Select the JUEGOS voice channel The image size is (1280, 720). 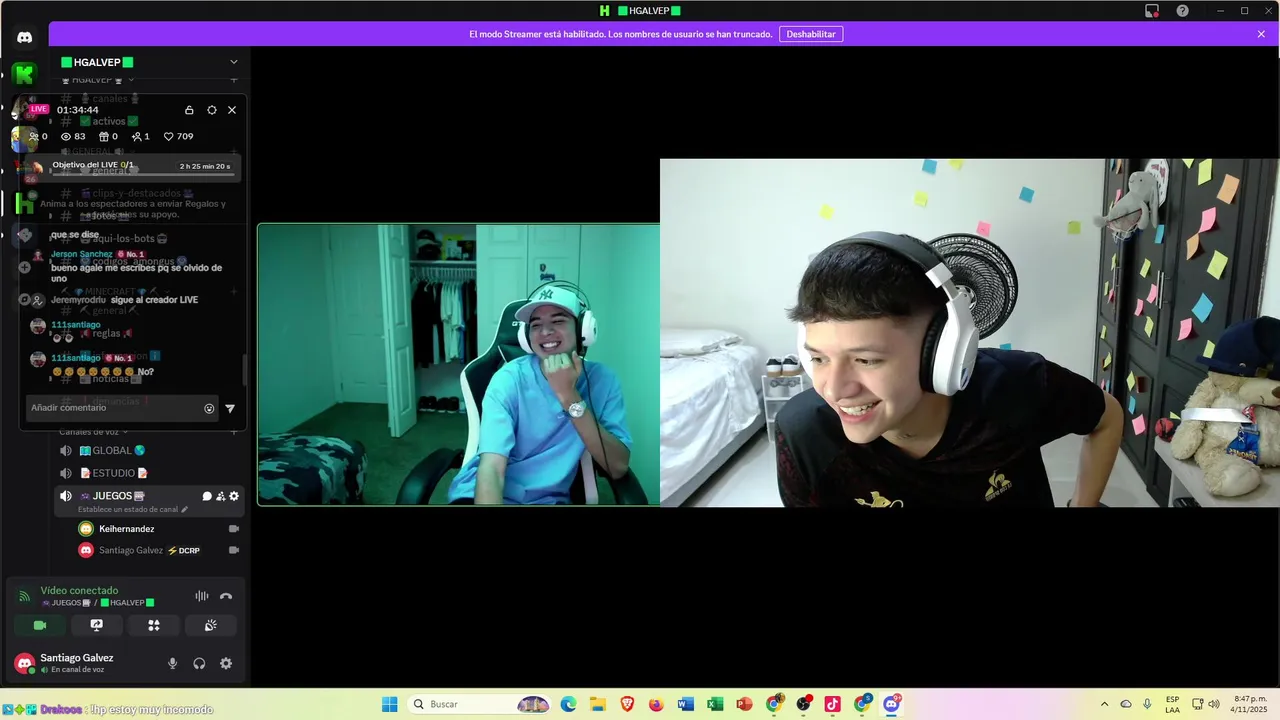(x=113, y=496)
